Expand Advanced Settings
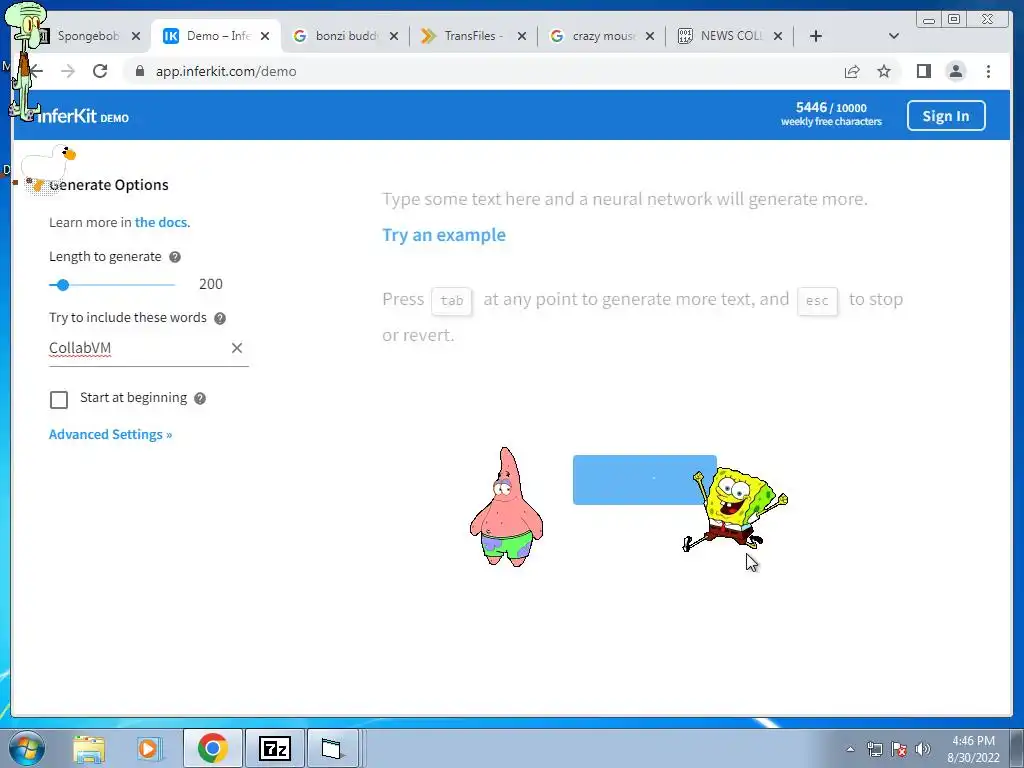This screenshot has width=1024, height=768. (x=110, y=434)
